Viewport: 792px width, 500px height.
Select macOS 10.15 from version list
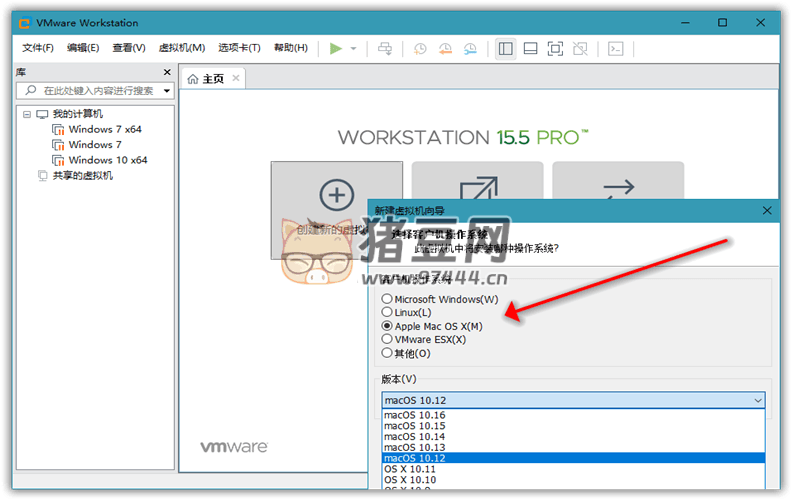[415, 426]
